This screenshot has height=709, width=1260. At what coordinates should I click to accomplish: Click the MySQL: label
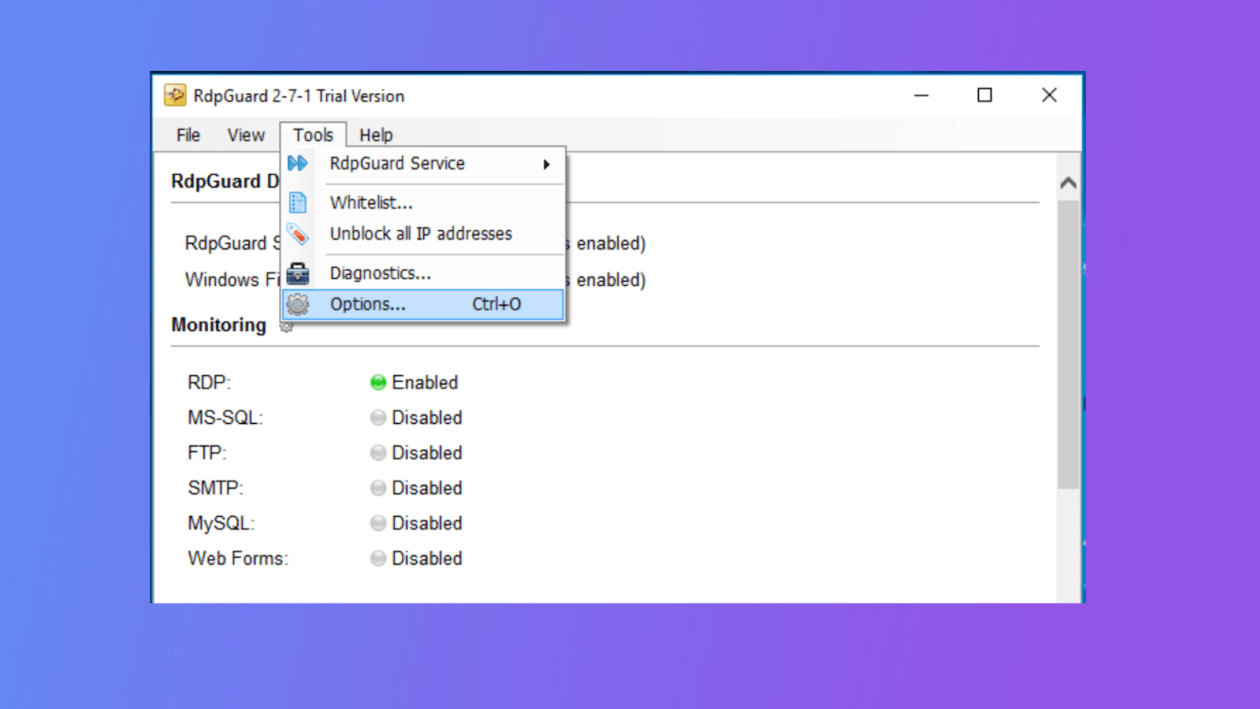point(221,523)
